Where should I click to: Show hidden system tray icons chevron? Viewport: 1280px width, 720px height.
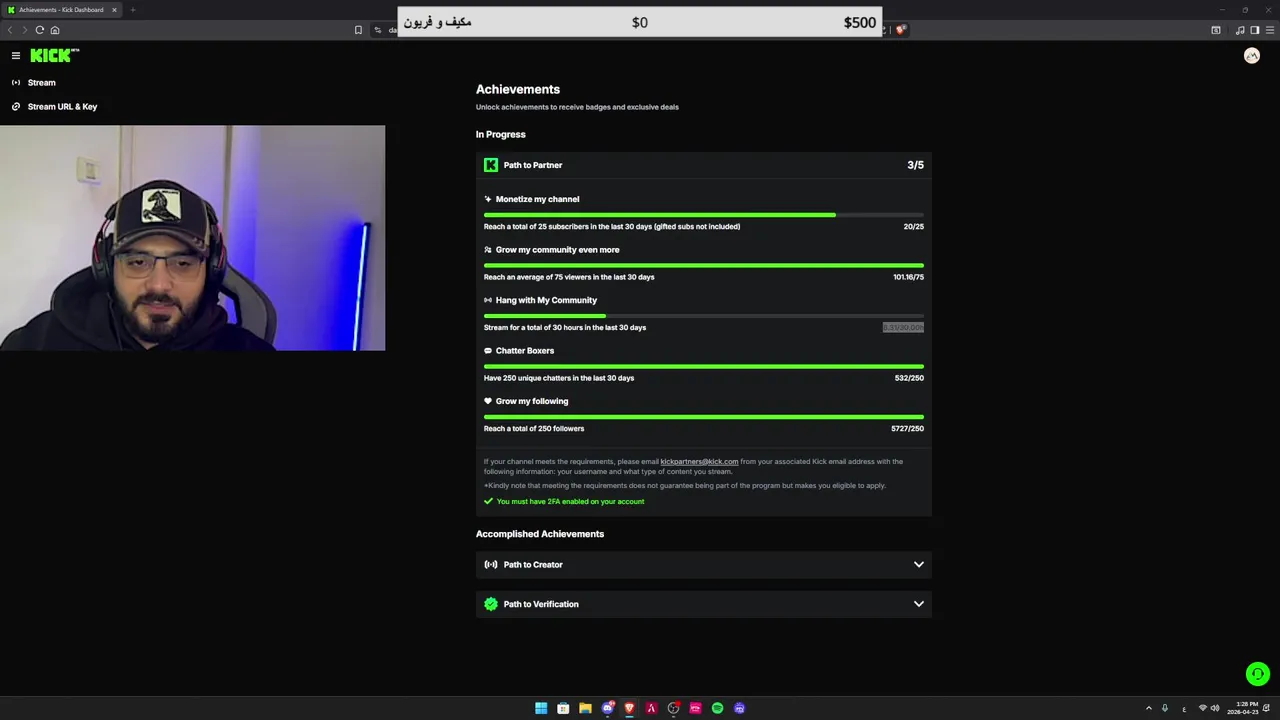pyautogui.click(x=1149, y=708)
